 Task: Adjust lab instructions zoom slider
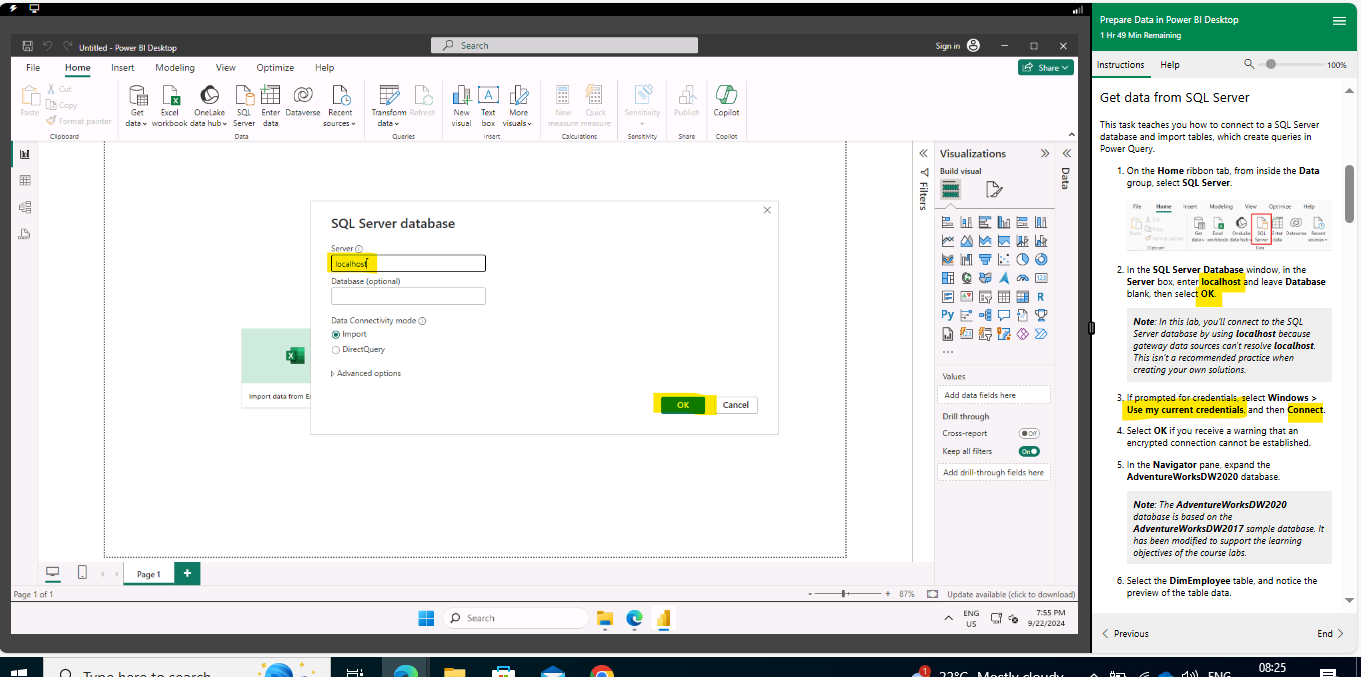click(x=1271, y=64)
